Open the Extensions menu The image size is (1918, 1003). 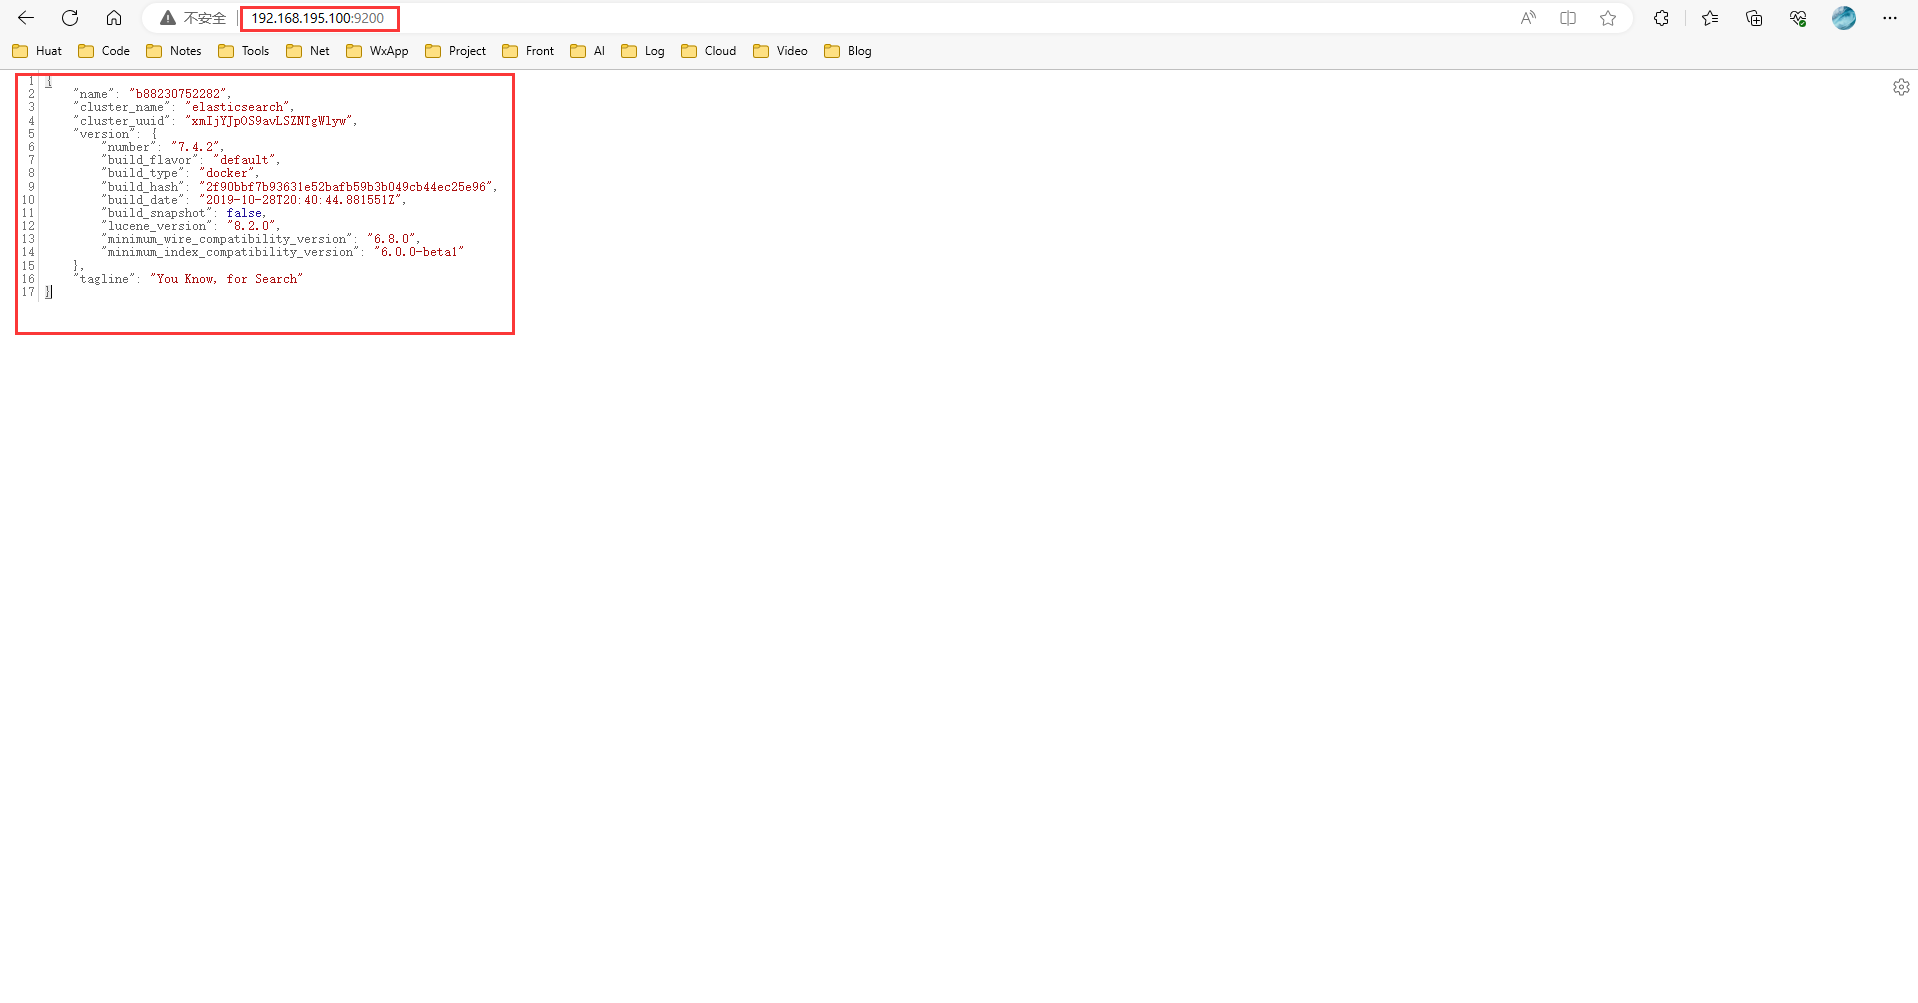1661,18
